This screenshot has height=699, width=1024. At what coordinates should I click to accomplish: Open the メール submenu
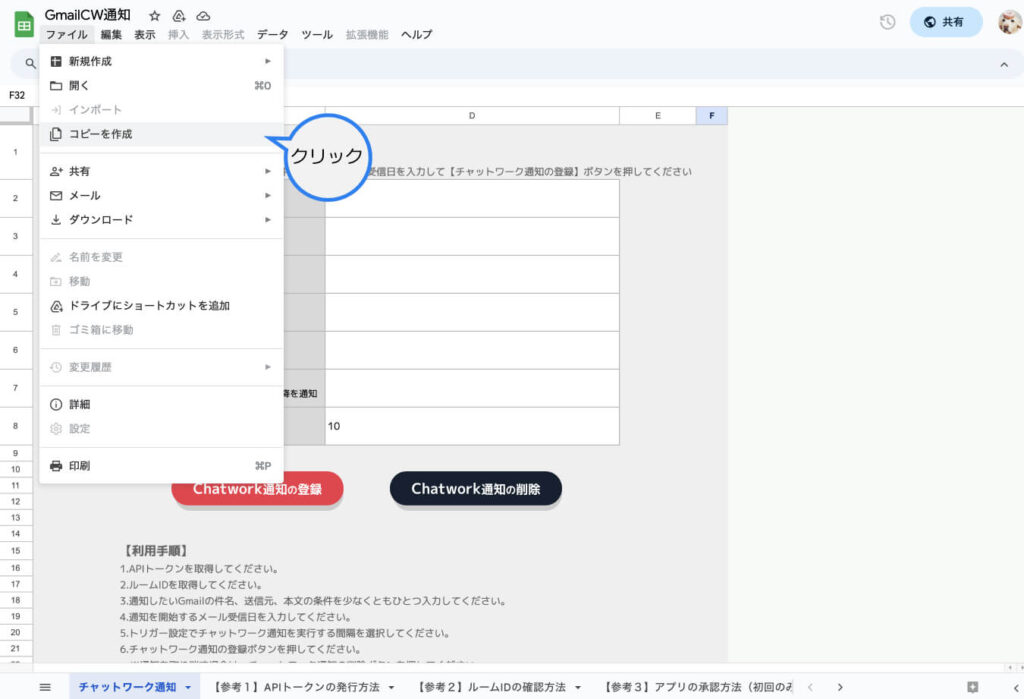161,195
